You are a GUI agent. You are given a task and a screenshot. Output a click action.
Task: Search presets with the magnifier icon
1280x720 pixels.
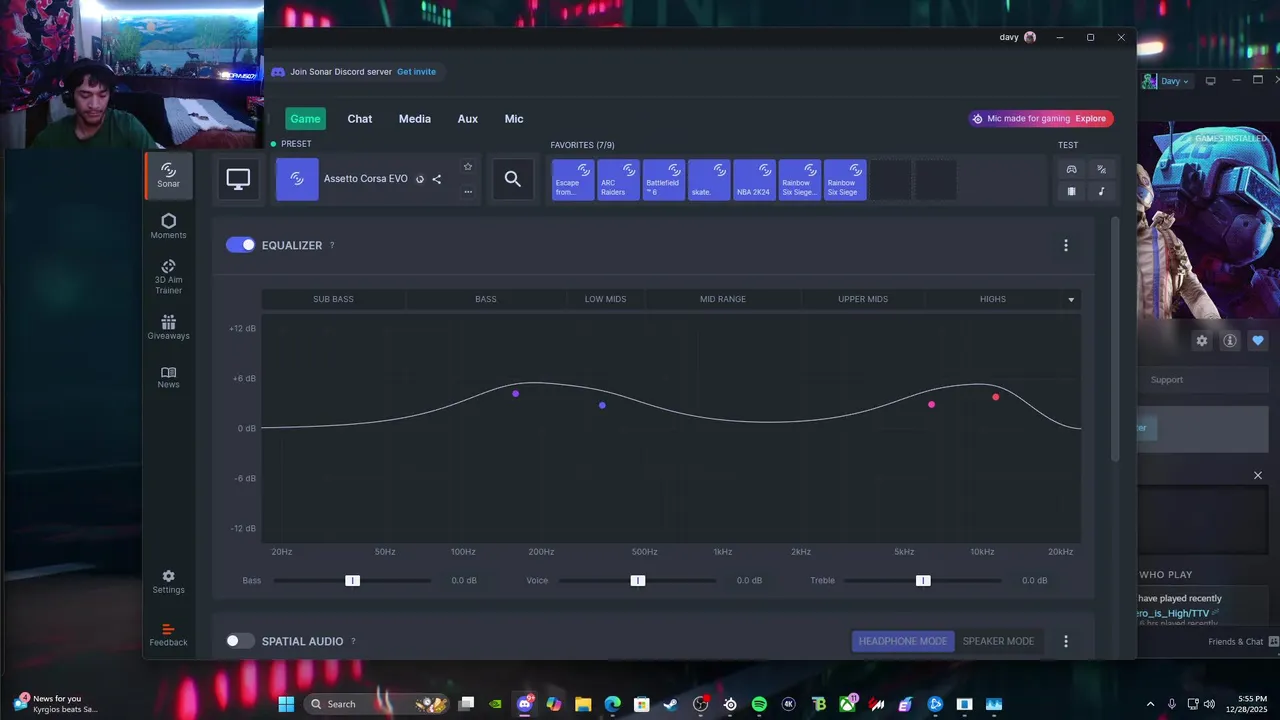pos(513,179)
